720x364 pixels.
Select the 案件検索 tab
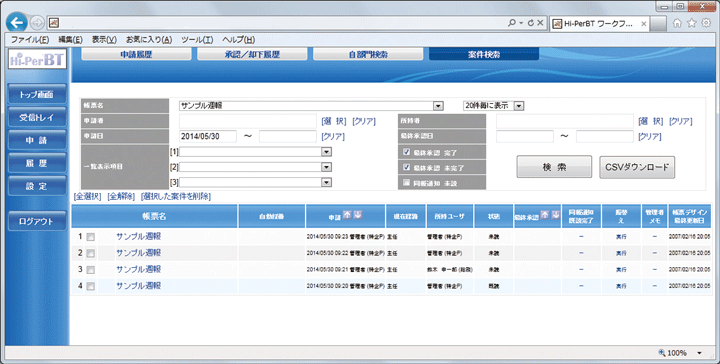[484, 54]
